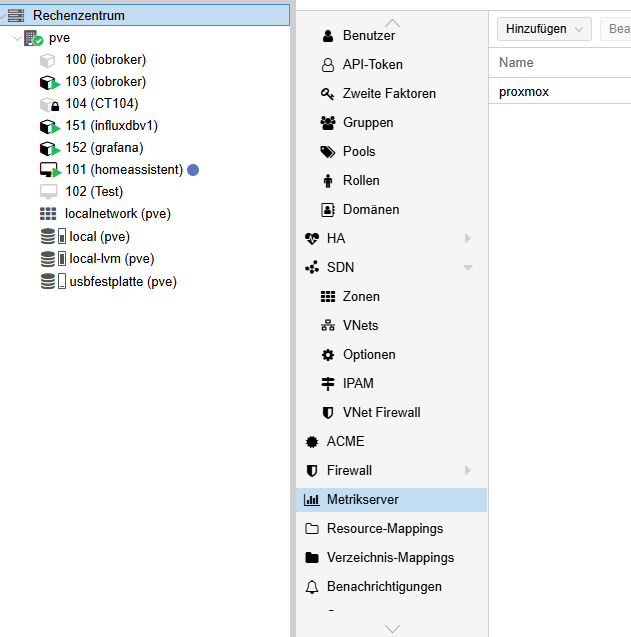This screenshot has width=631, height=637.
Task: Collapse the Rechenzentrum tree root
Action: [3, 15]
